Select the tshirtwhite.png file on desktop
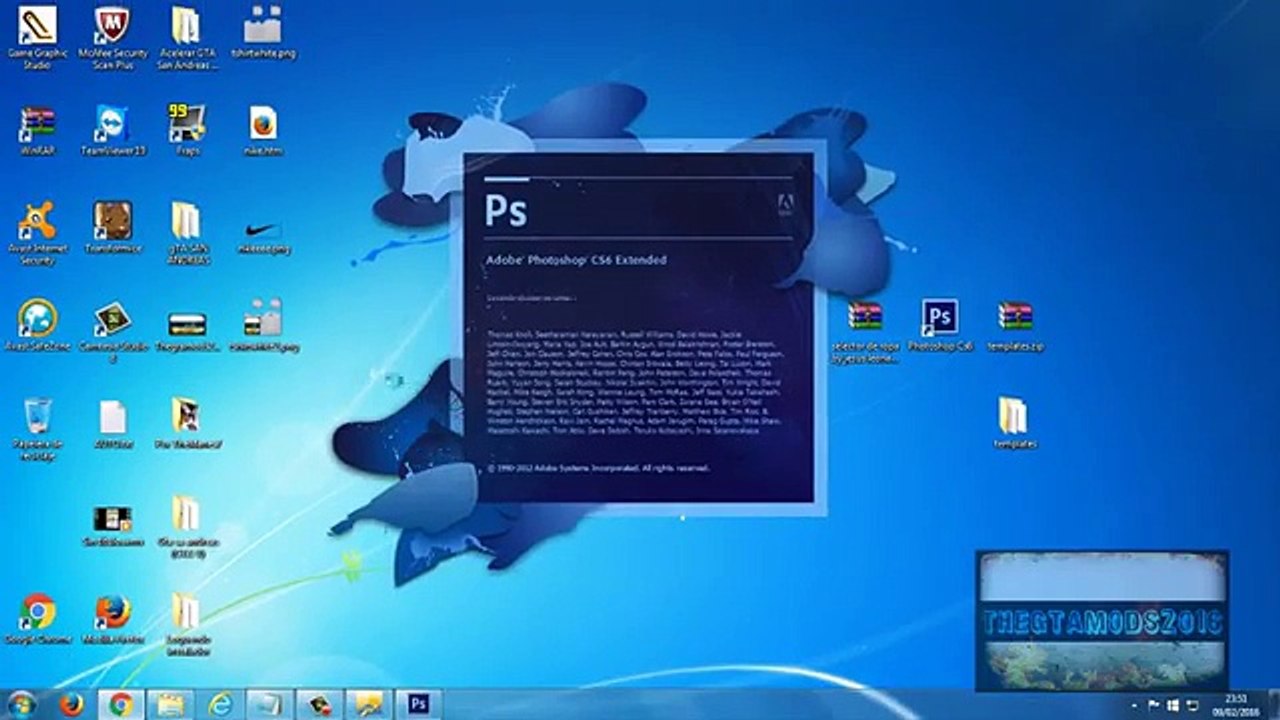 [x=263, y=32]
